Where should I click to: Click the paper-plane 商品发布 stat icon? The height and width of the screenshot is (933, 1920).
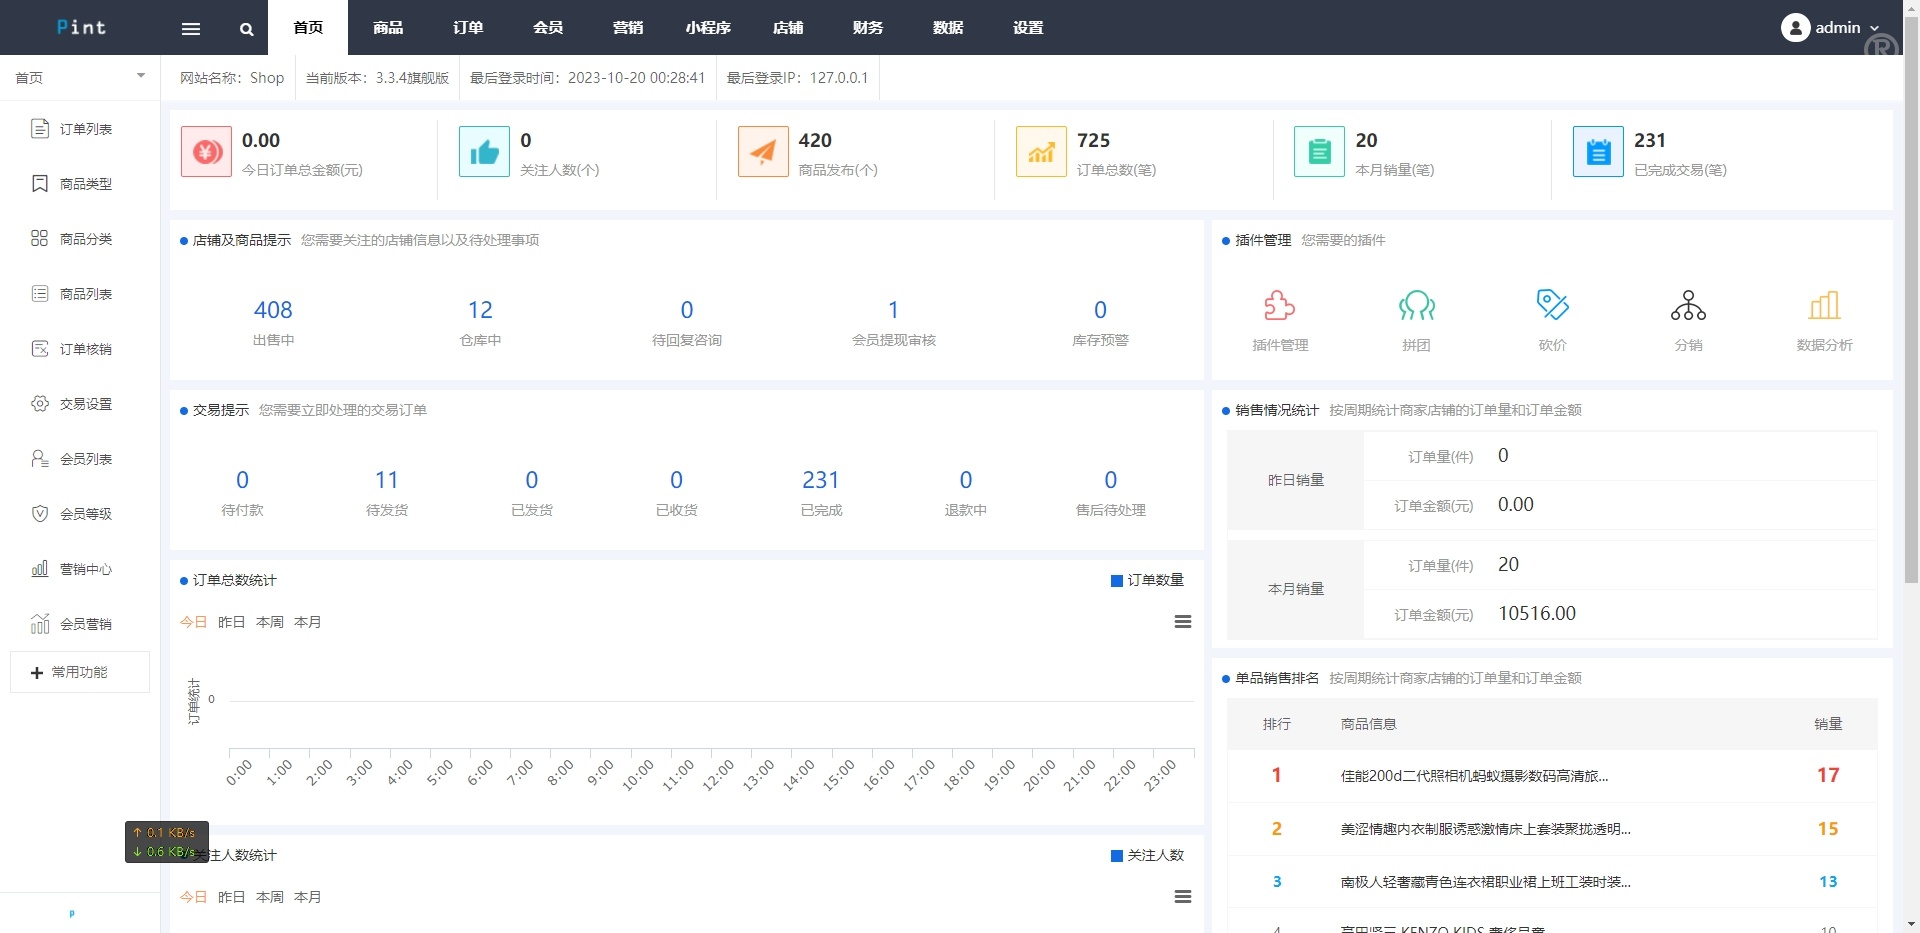click(762, 151)
